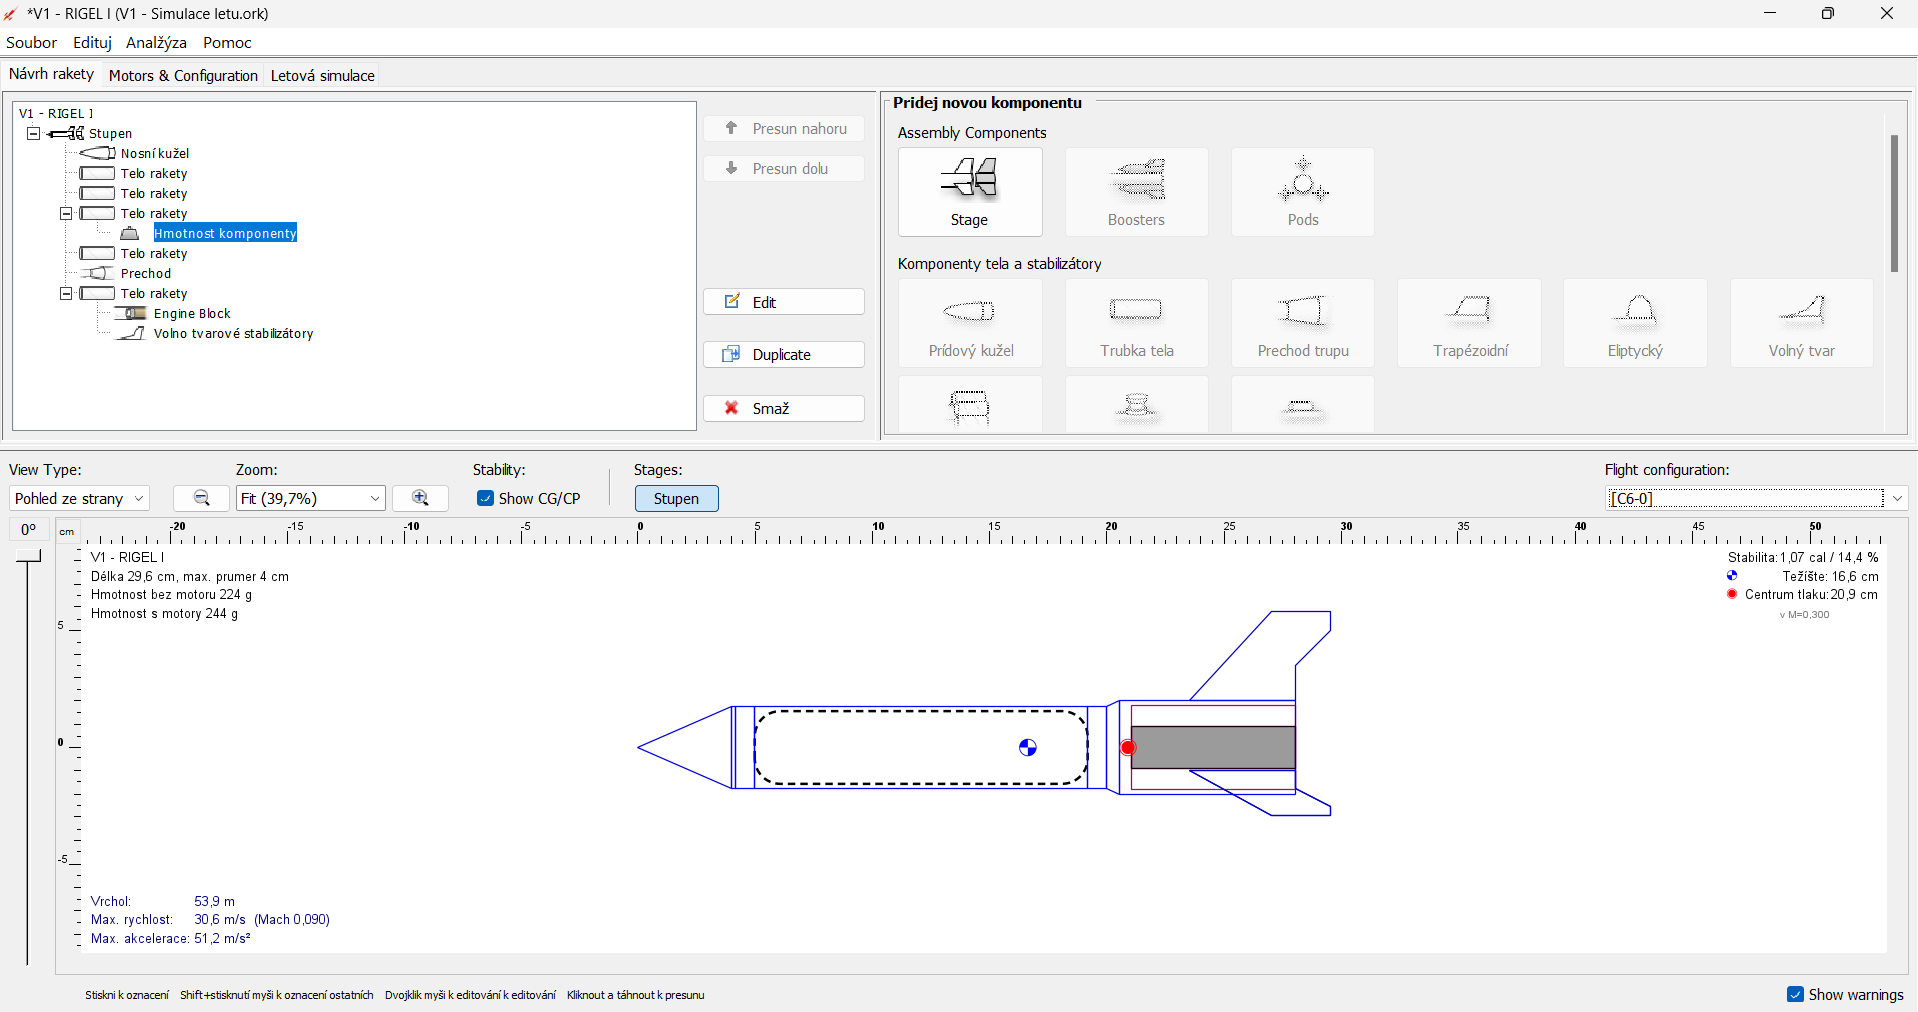Viewport: 1918px width, 1012px height.
Task: Open the Analýza menu
Action: (156, 42)
